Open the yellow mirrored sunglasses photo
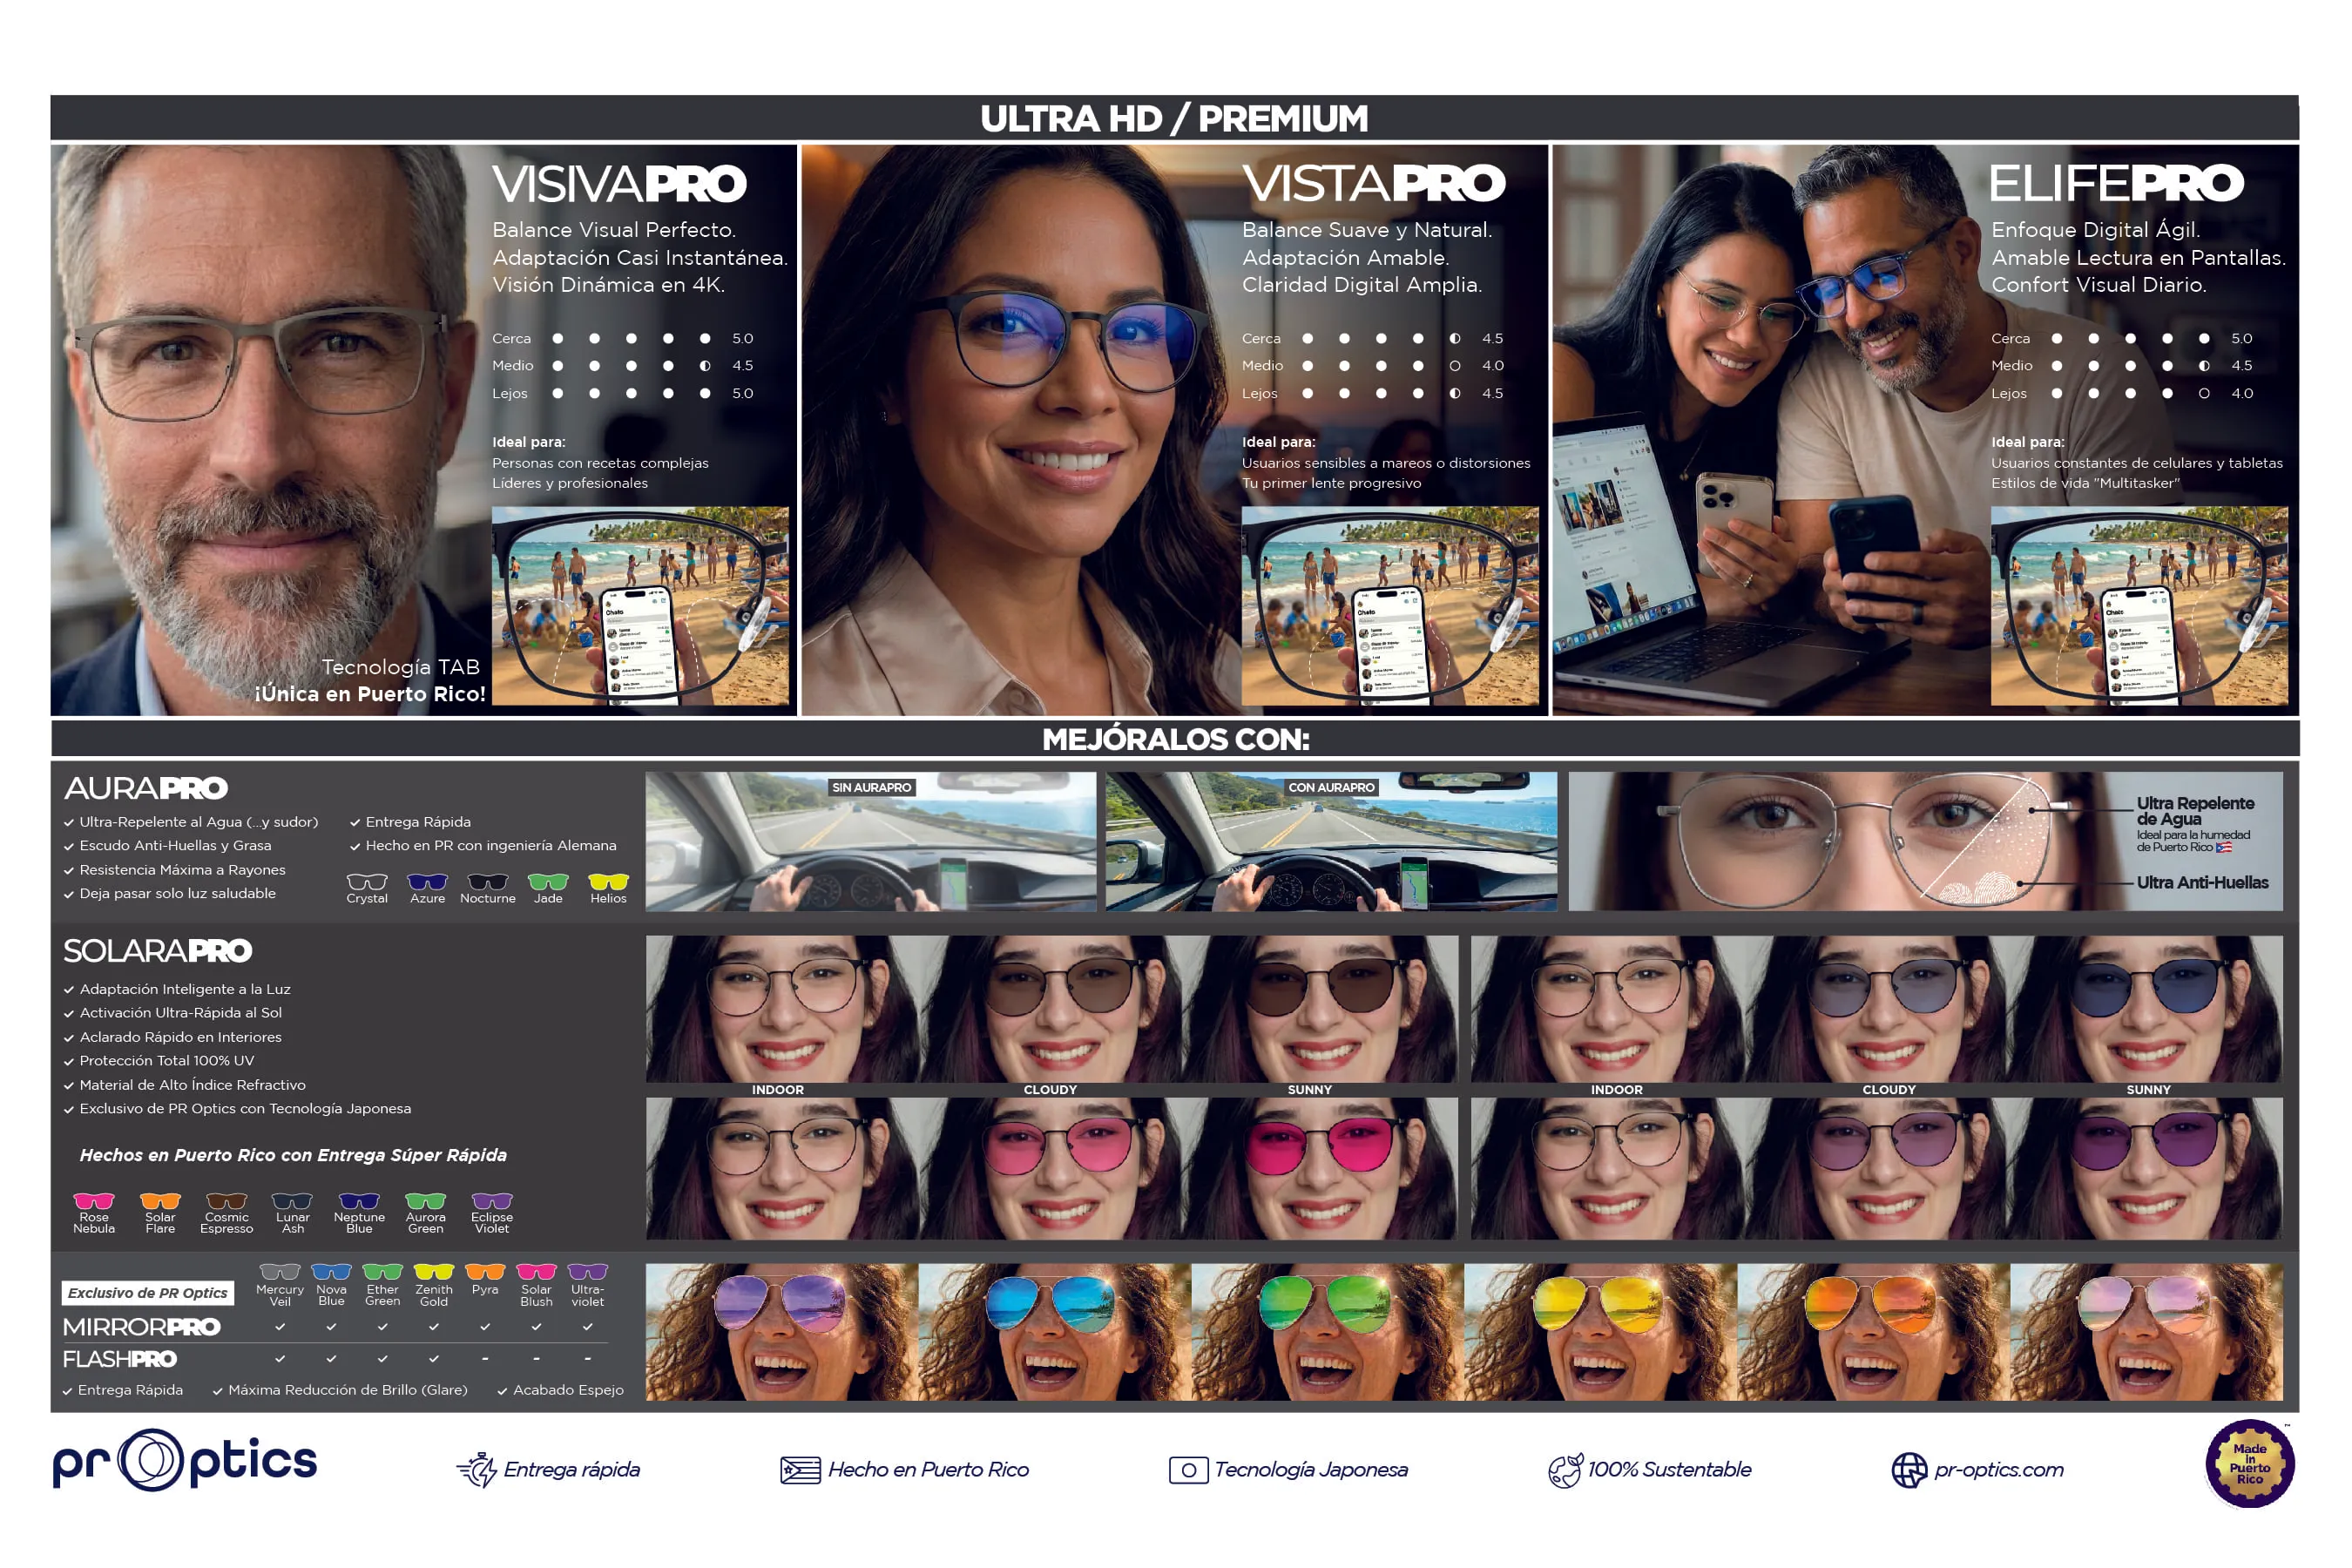This screenshot has width=2352, height=1568. [1601, 1331]
